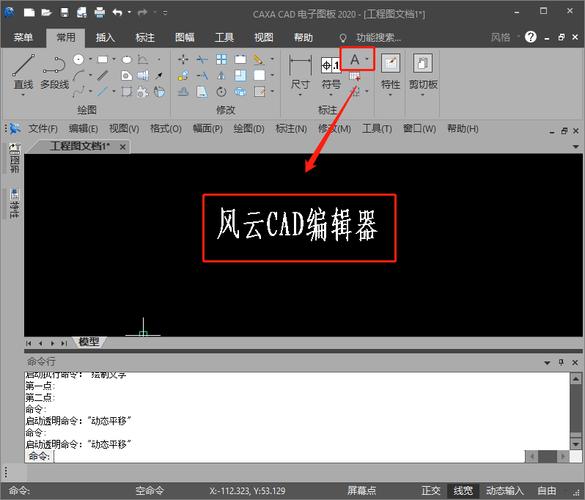Expand the dropdown under 剪切板 button
Screen dimensions: 585x500
pyautogui.click(x=423, y=95)
